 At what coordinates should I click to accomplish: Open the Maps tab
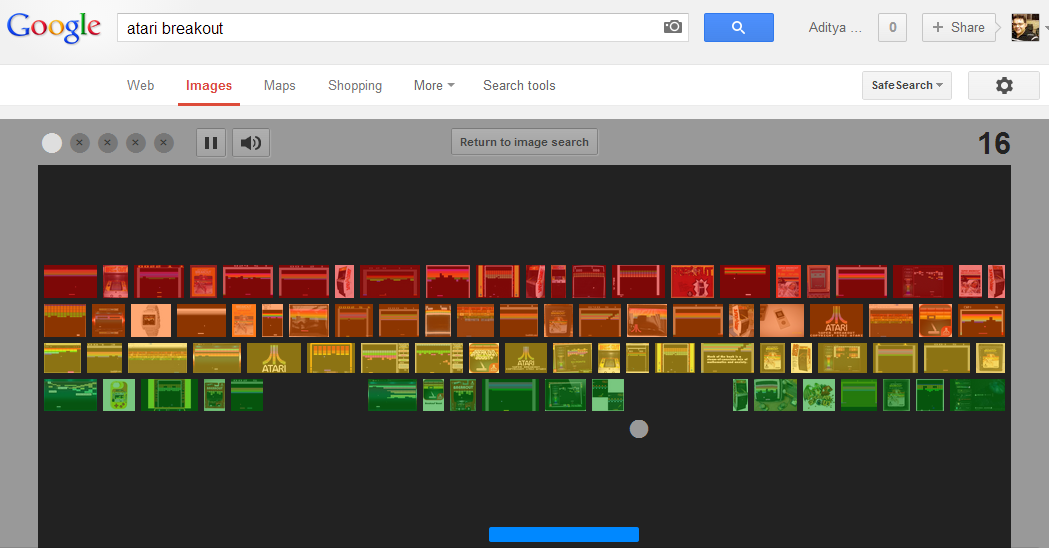[280, 86]
